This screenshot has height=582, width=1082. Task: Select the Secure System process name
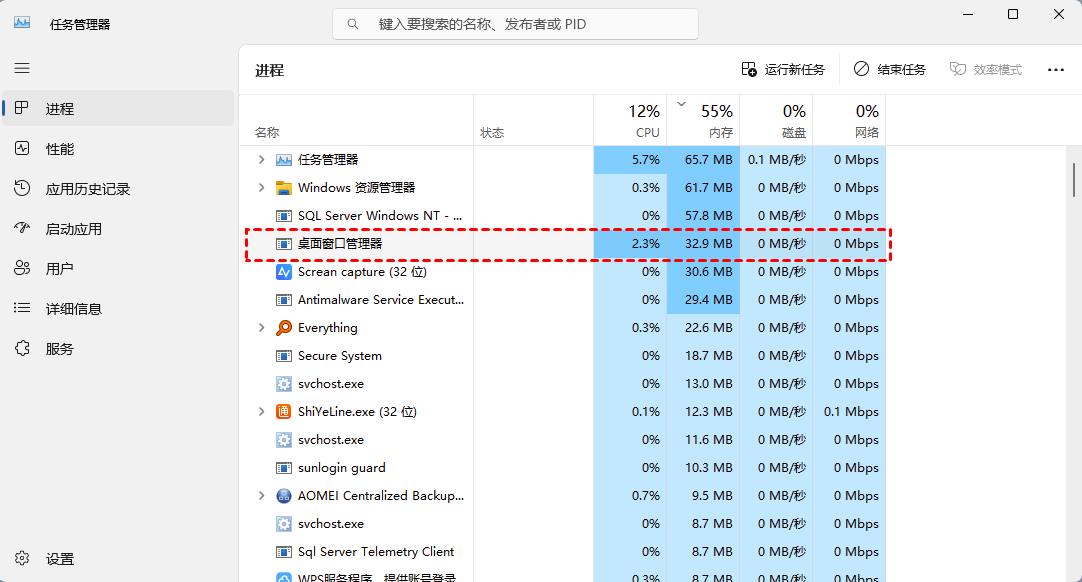(340, 356)
